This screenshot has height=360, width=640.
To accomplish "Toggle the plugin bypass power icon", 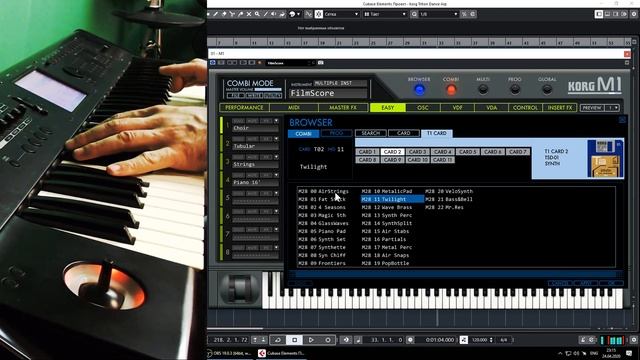I will [x=213, y=63].
